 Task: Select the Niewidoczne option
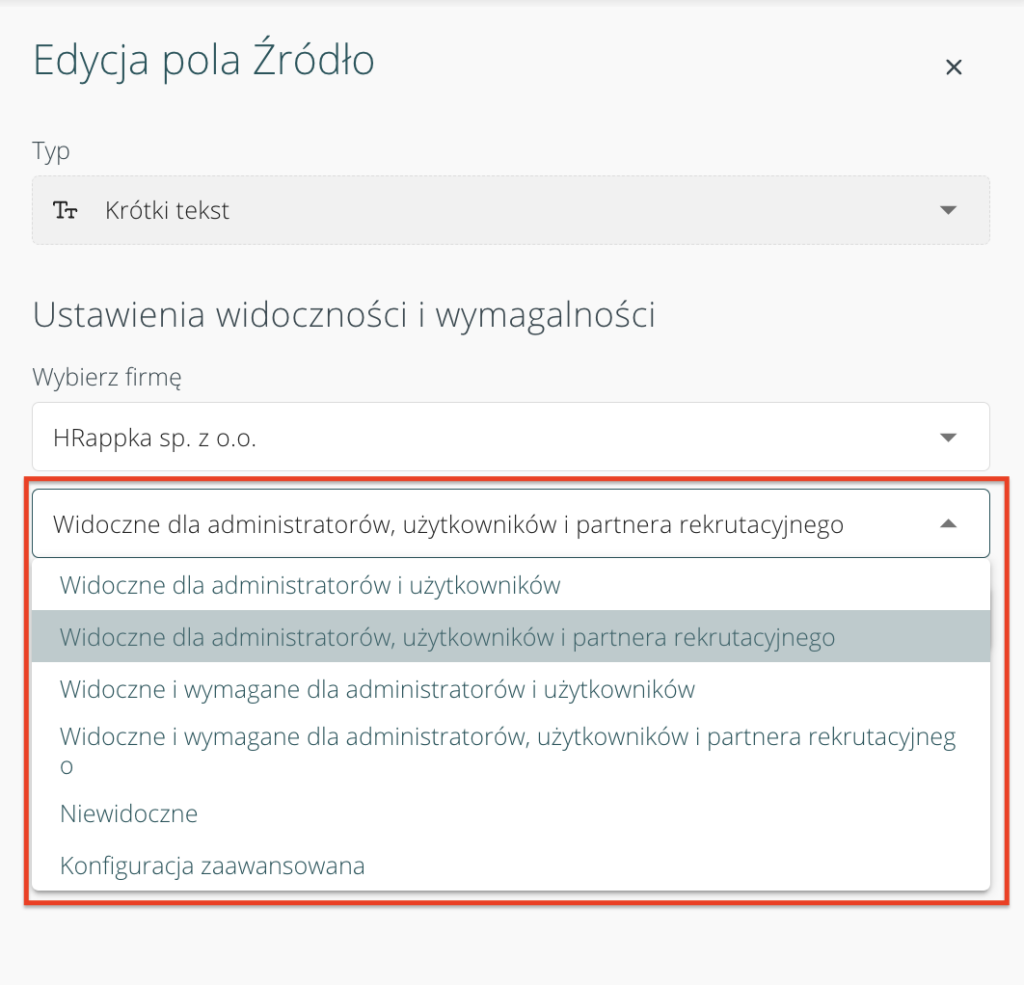click(x=129, y=813)
